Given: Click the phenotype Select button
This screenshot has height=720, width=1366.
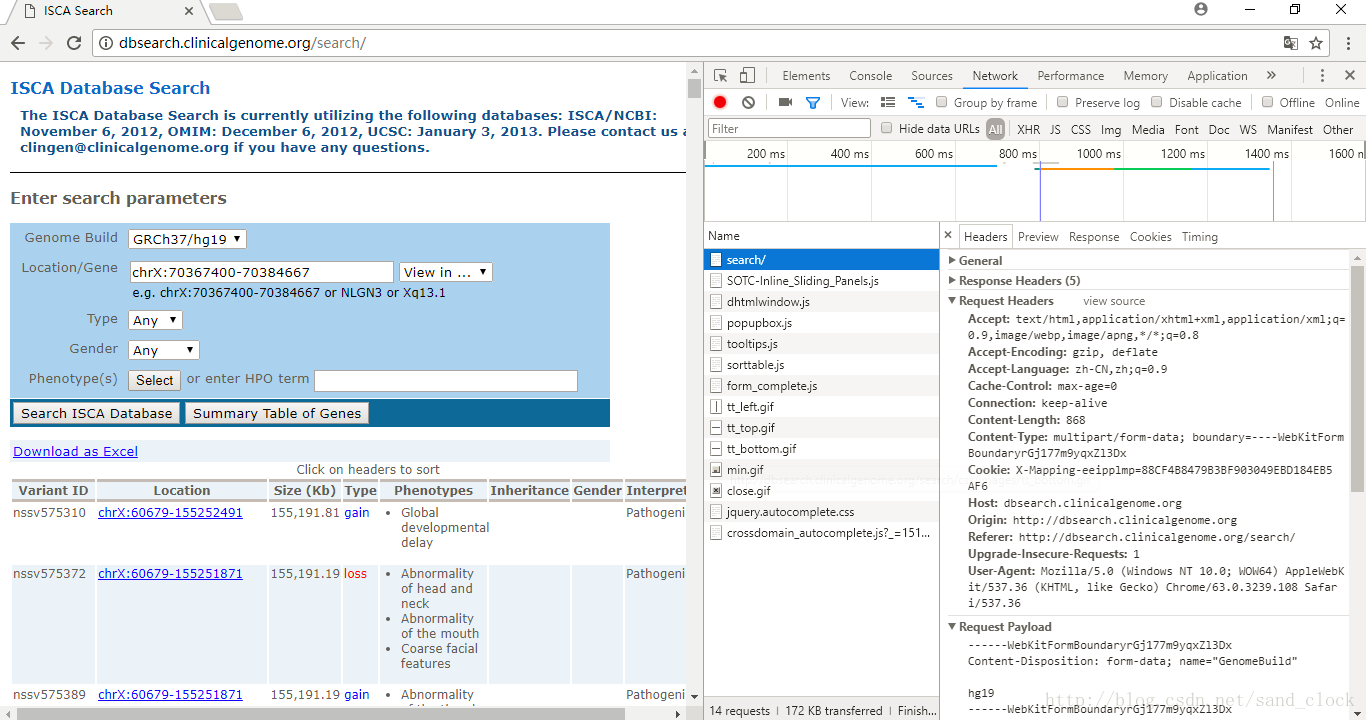Looking at the screenshot, I should pyautogui.click(x=155, y=380).
